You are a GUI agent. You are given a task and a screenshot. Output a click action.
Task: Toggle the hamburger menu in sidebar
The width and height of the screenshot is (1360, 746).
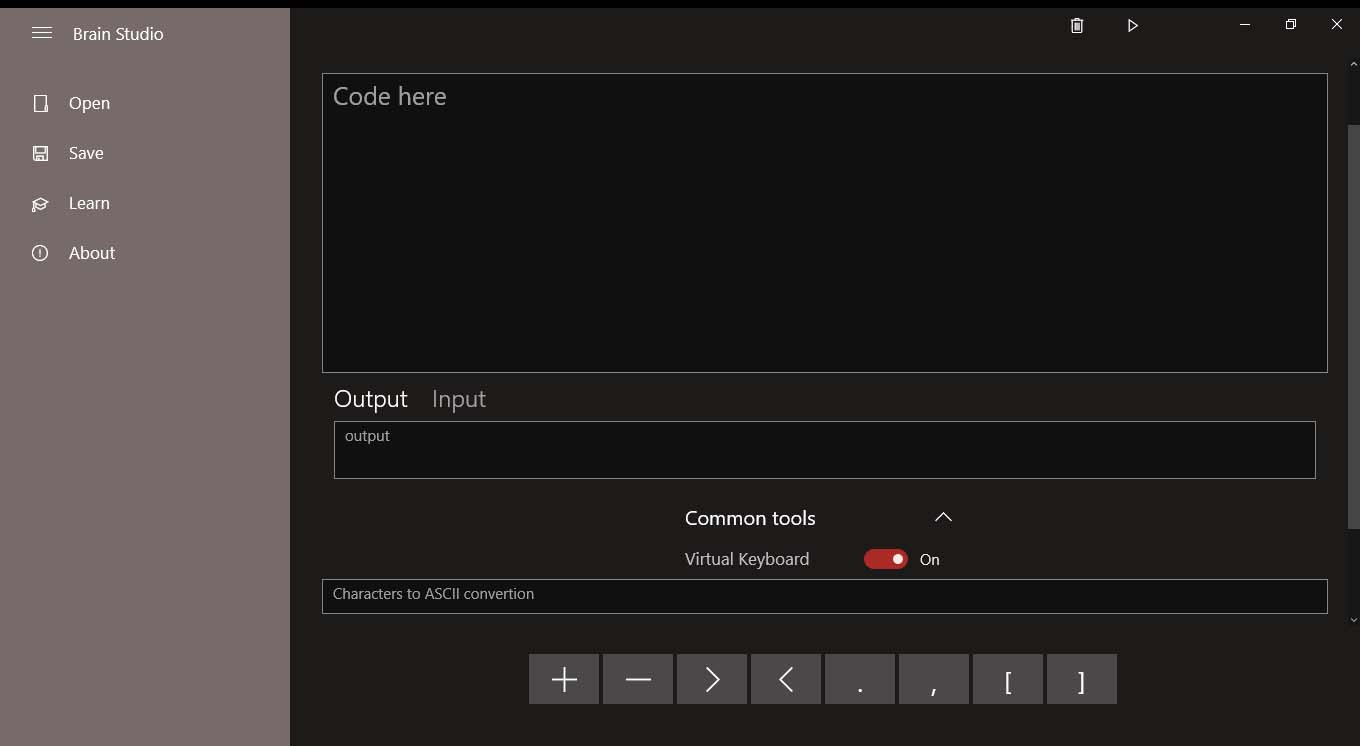42,34
